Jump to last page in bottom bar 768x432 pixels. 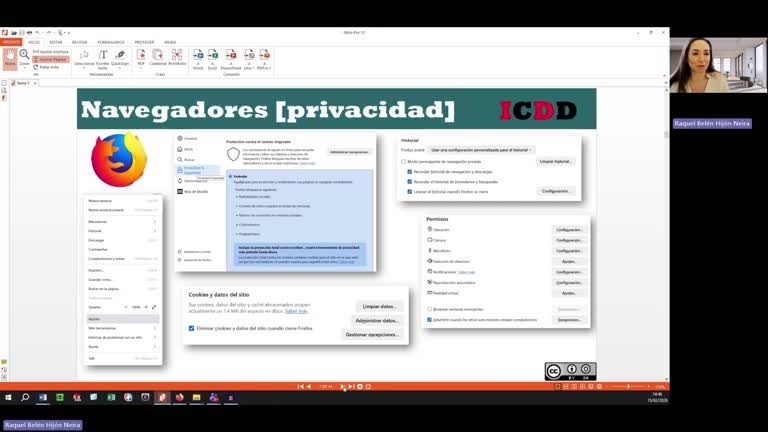pyautogui.click(x=351, y=386)
